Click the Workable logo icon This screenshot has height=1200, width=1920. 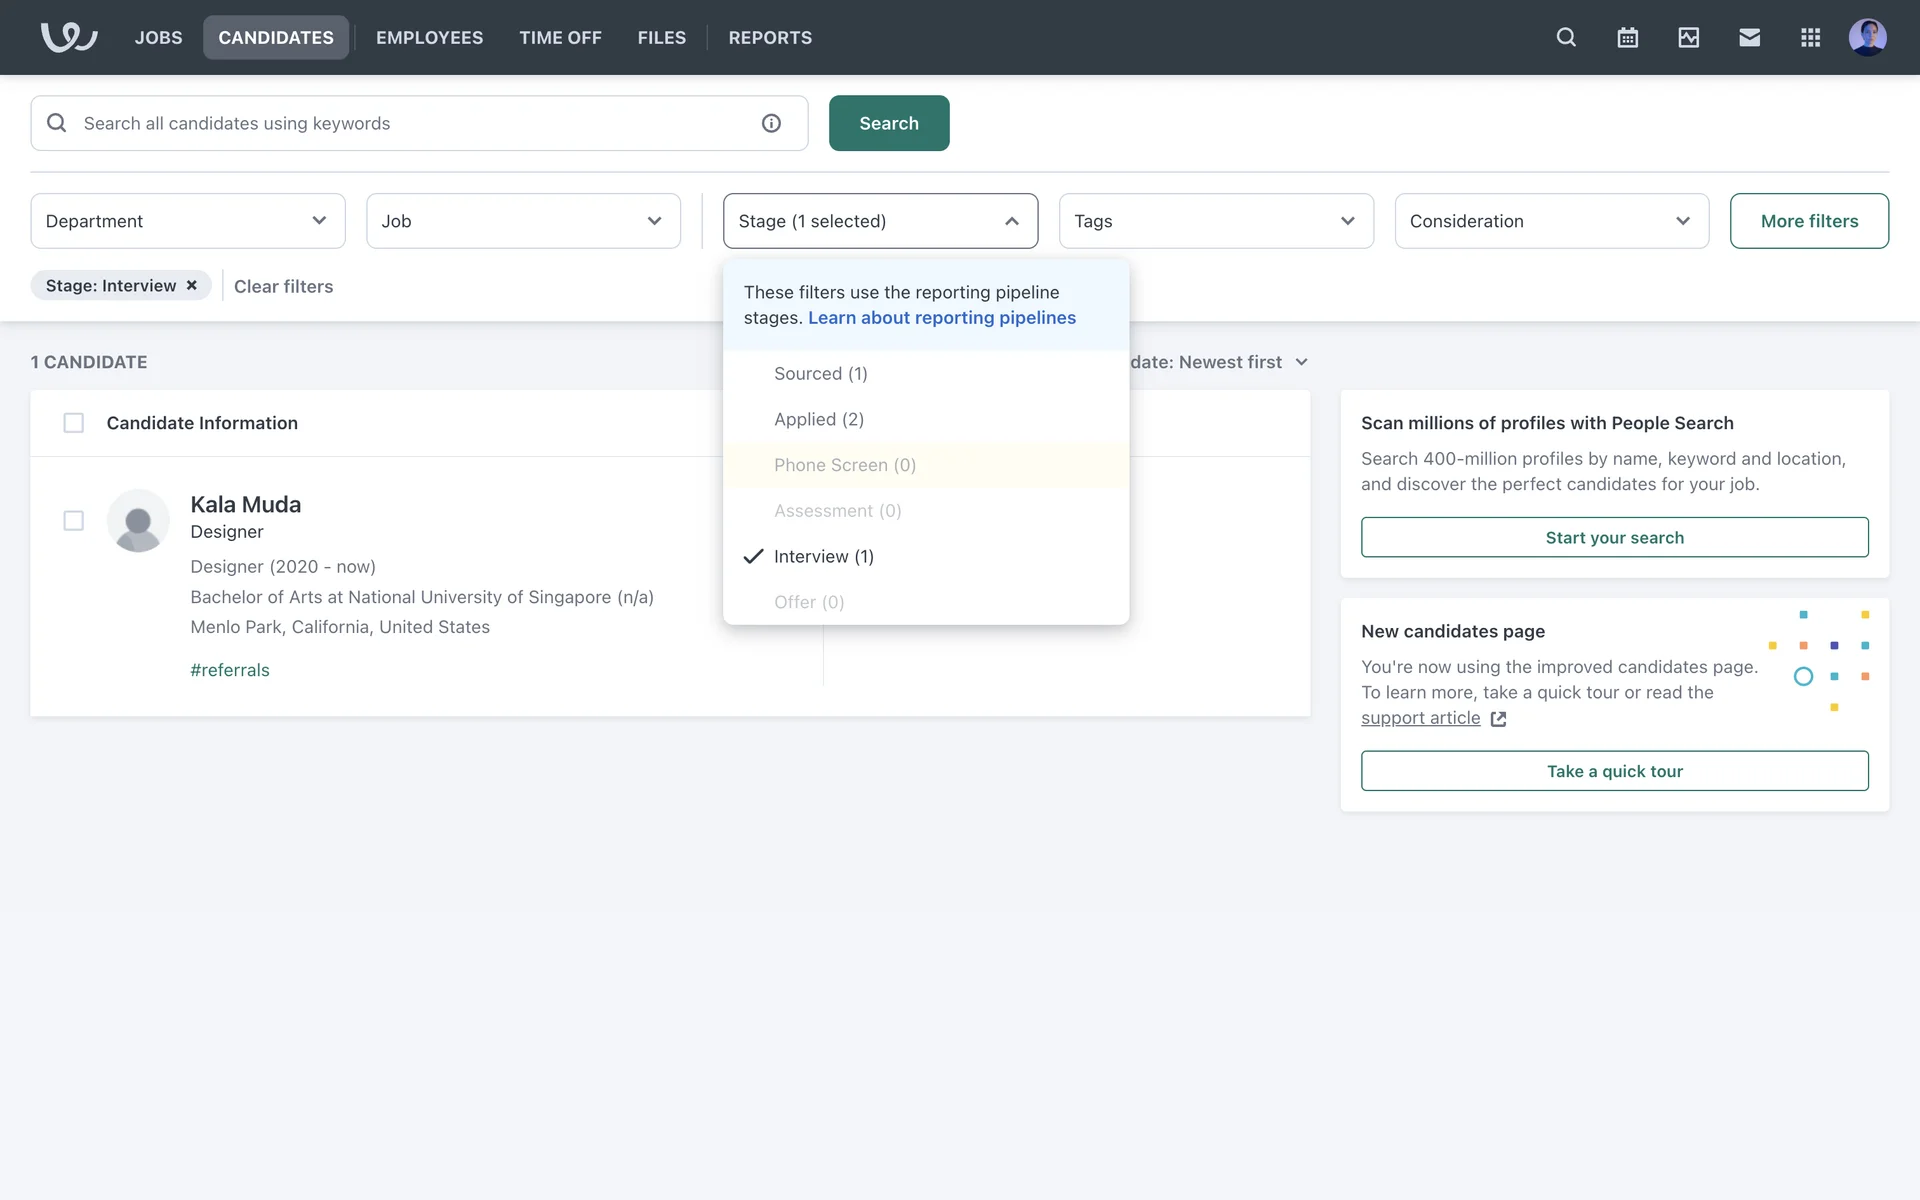coord(68,37)
